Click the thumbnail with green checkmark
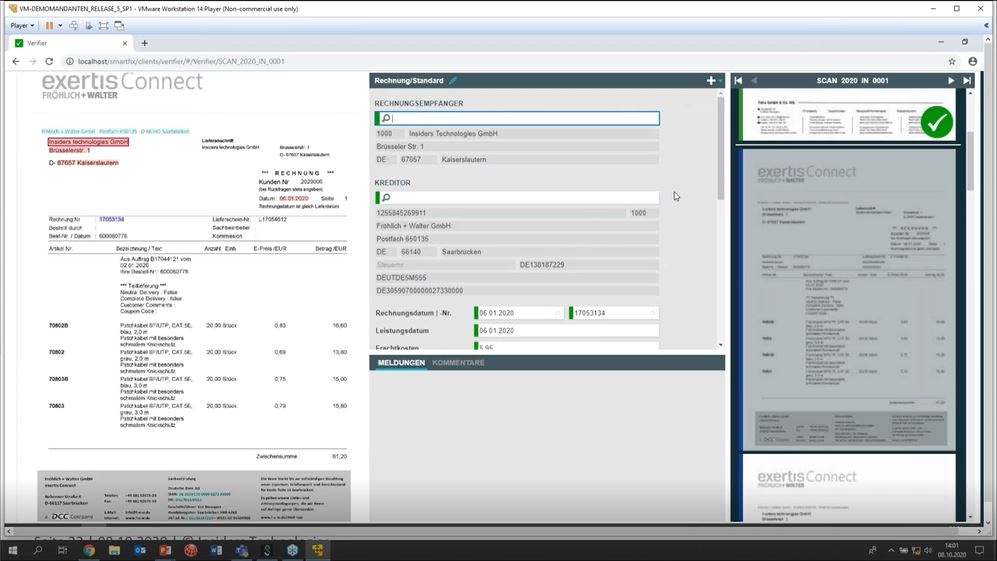997x561 pixels. tap(847, 118)
